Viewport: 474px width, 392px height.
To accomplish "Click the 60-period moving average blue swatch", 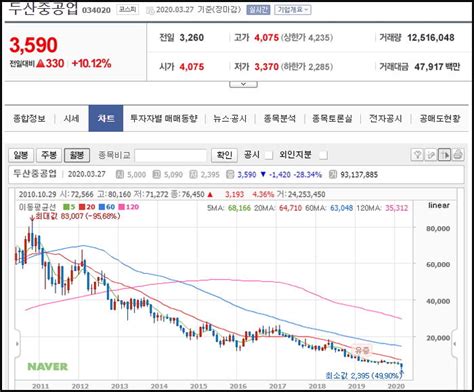I will (x=102, y=207).
